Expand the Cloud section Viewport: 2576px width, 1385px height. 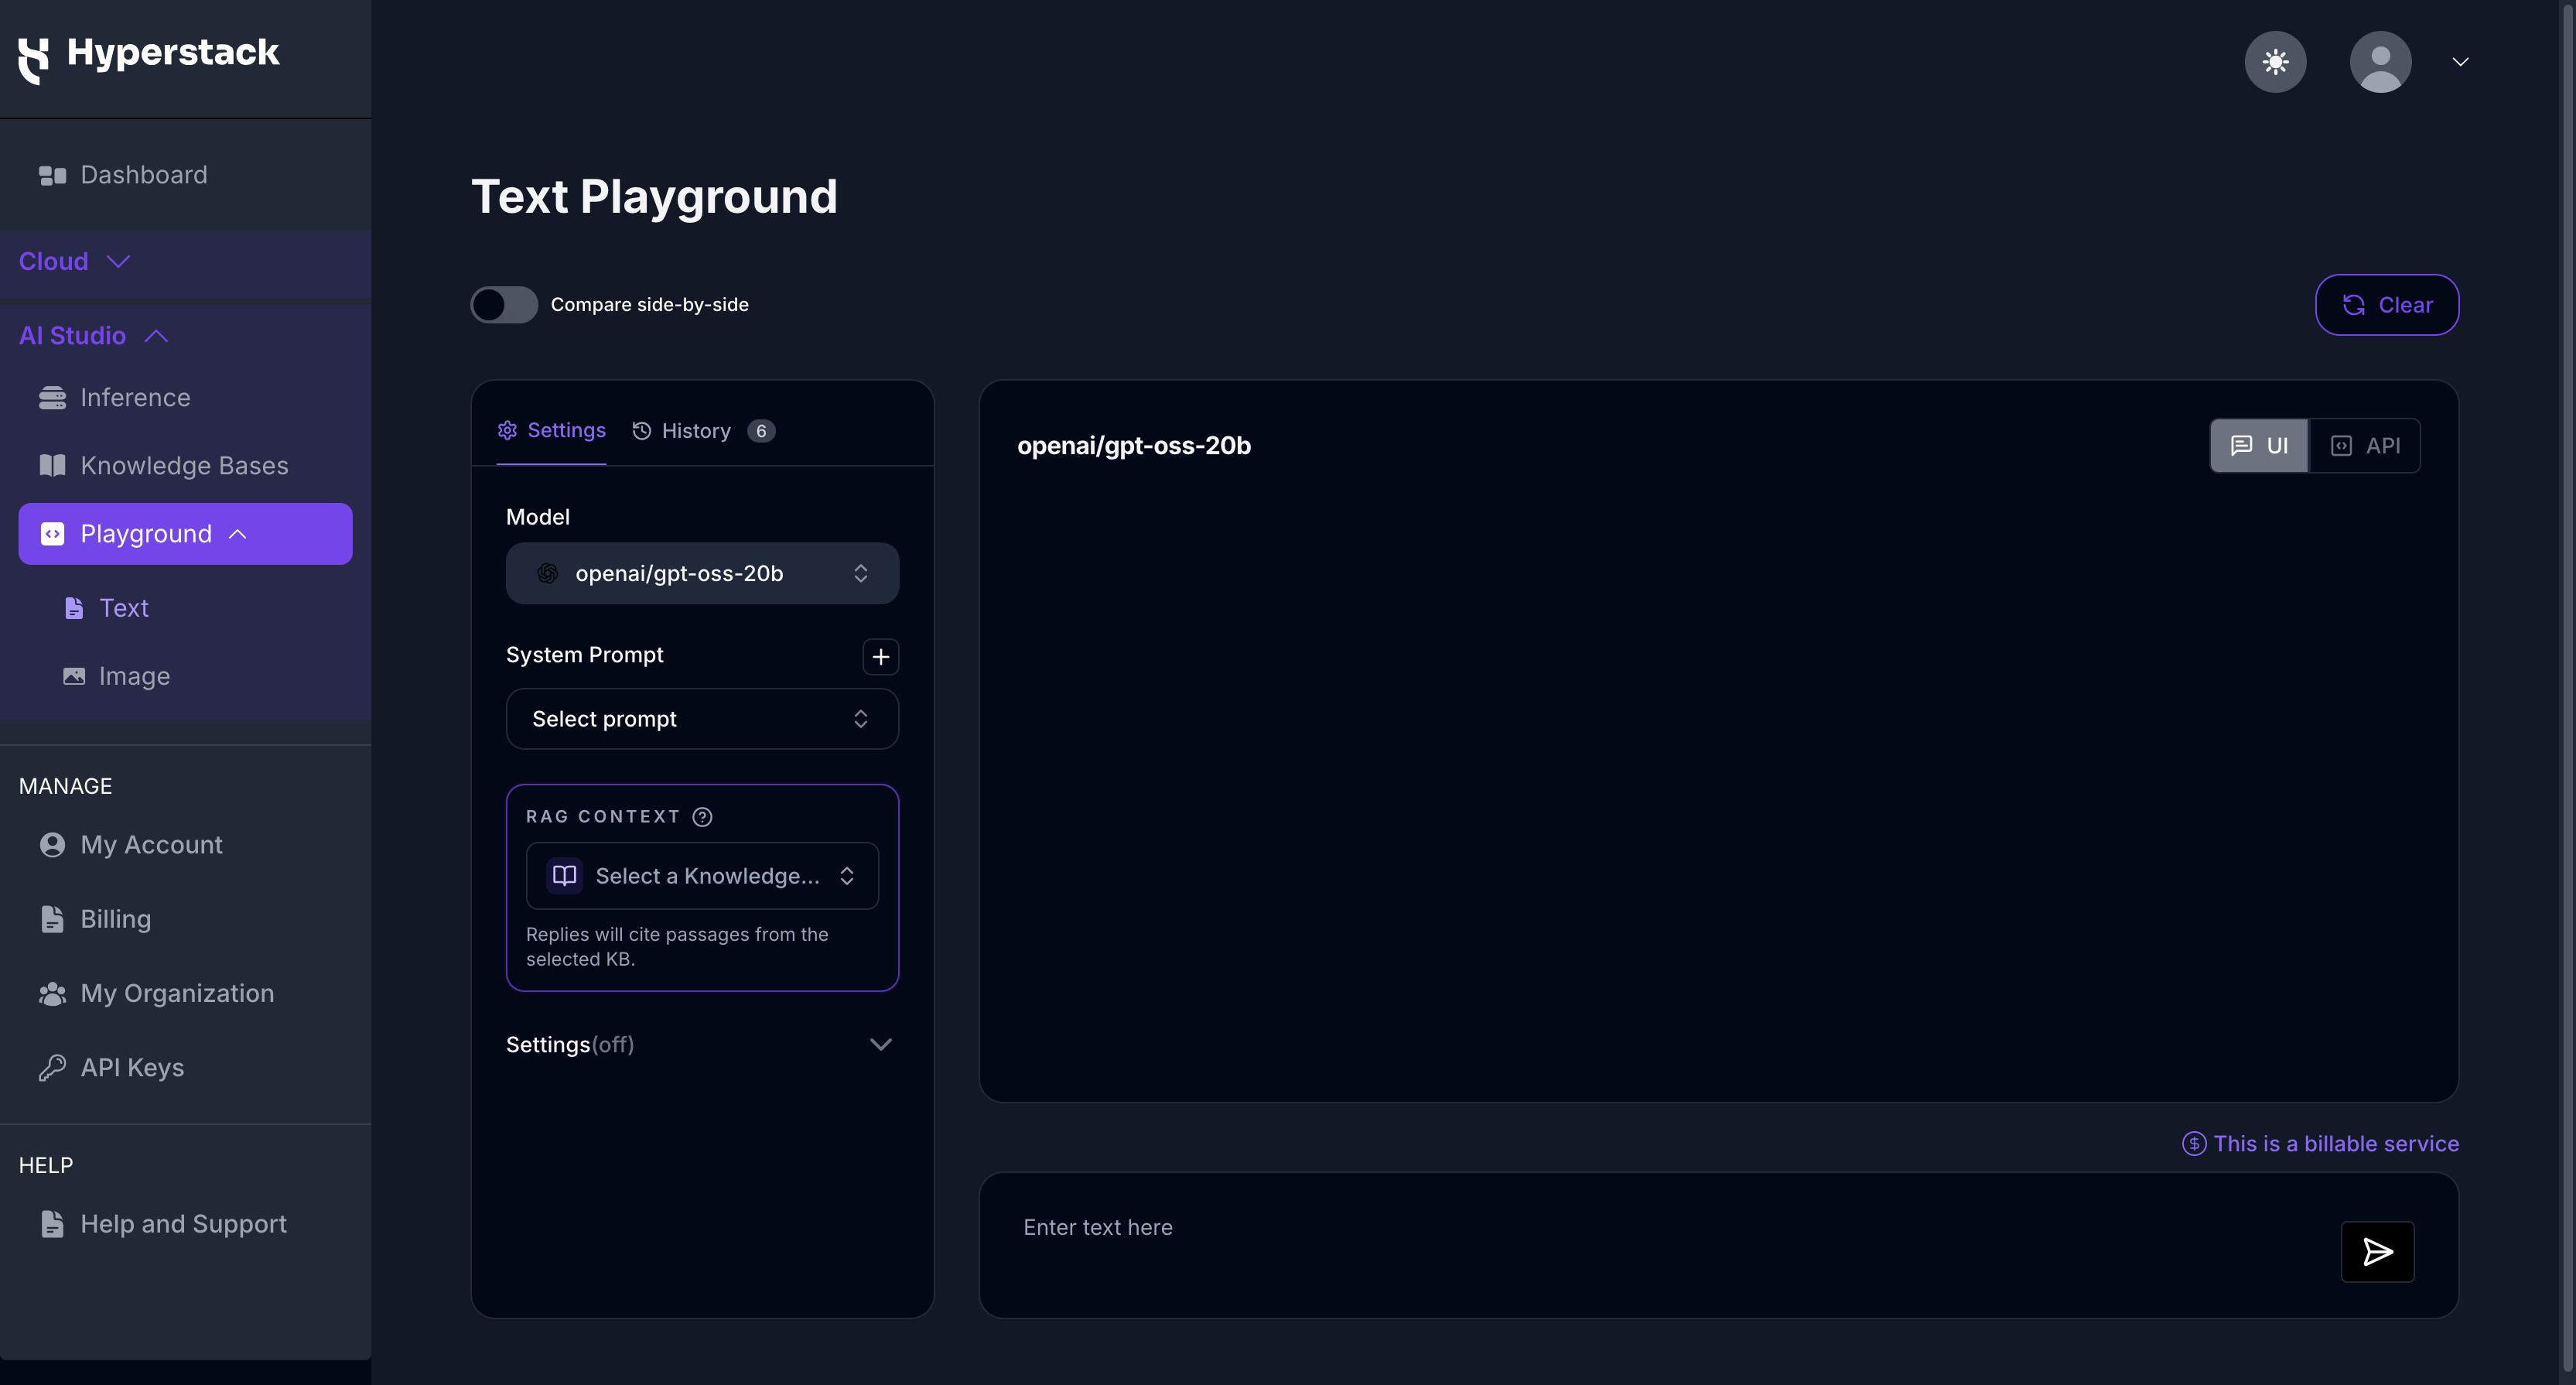[75, 261]
